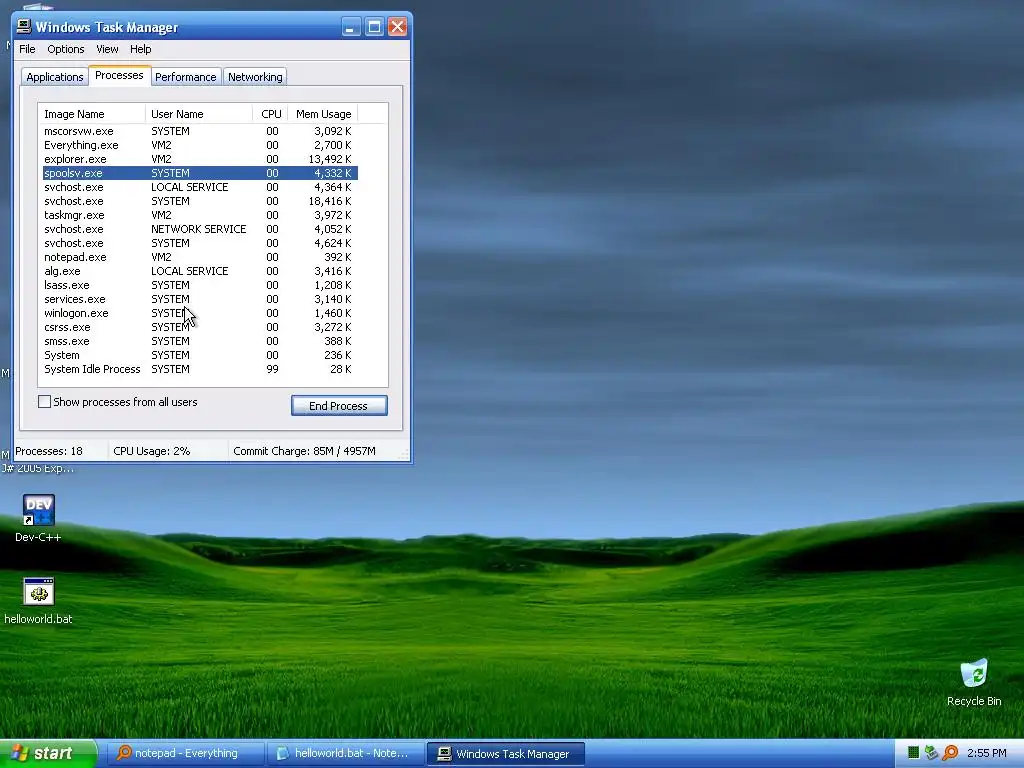1024x768 pixels.
Task: Select the mscorsvw.exe process row
Action: pos(200,131)
